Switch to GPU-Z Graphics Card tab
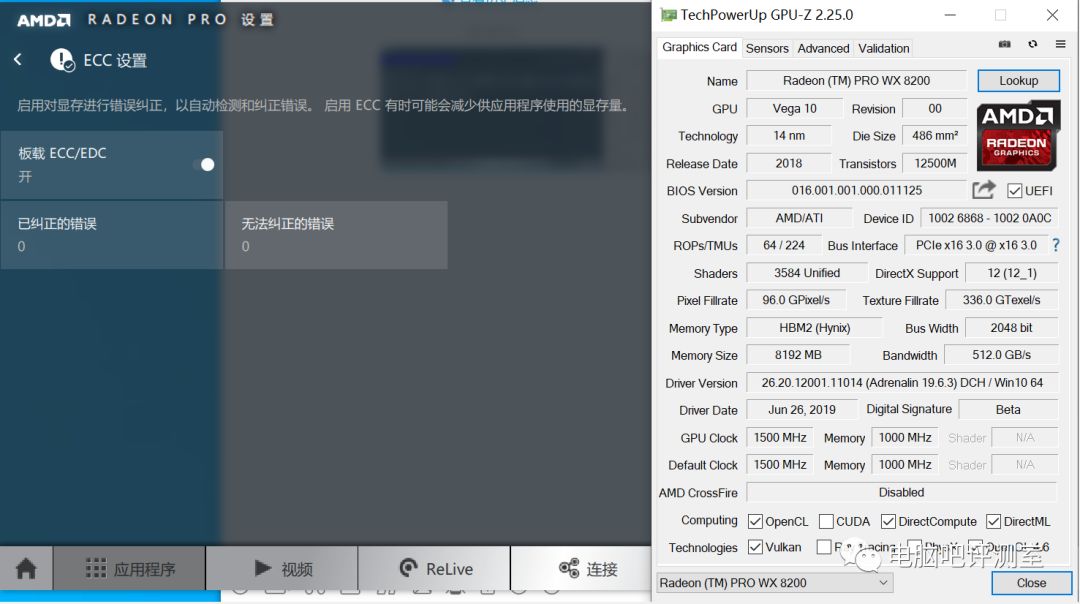 tap(698, 48)
